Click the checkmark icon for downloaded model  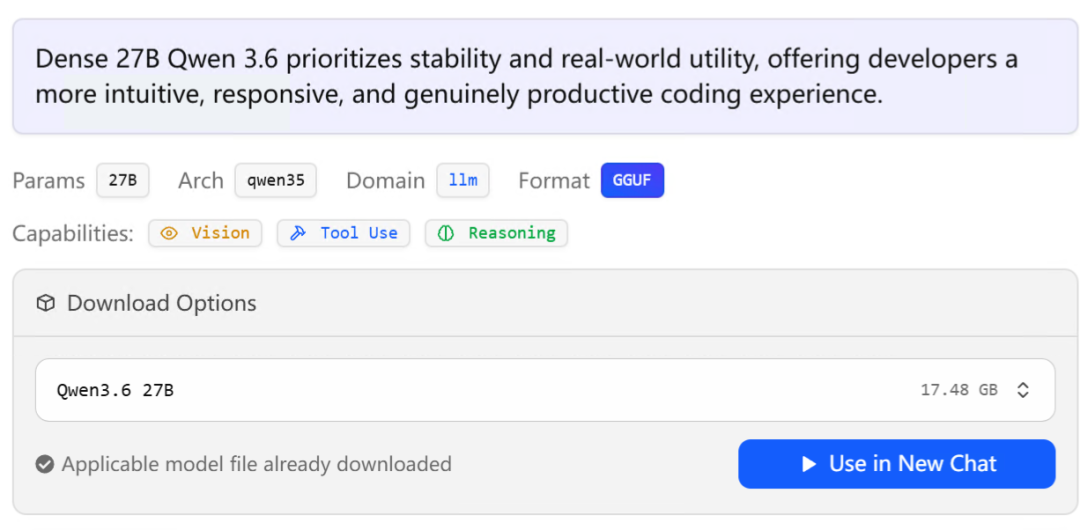[x=44, y=464]
